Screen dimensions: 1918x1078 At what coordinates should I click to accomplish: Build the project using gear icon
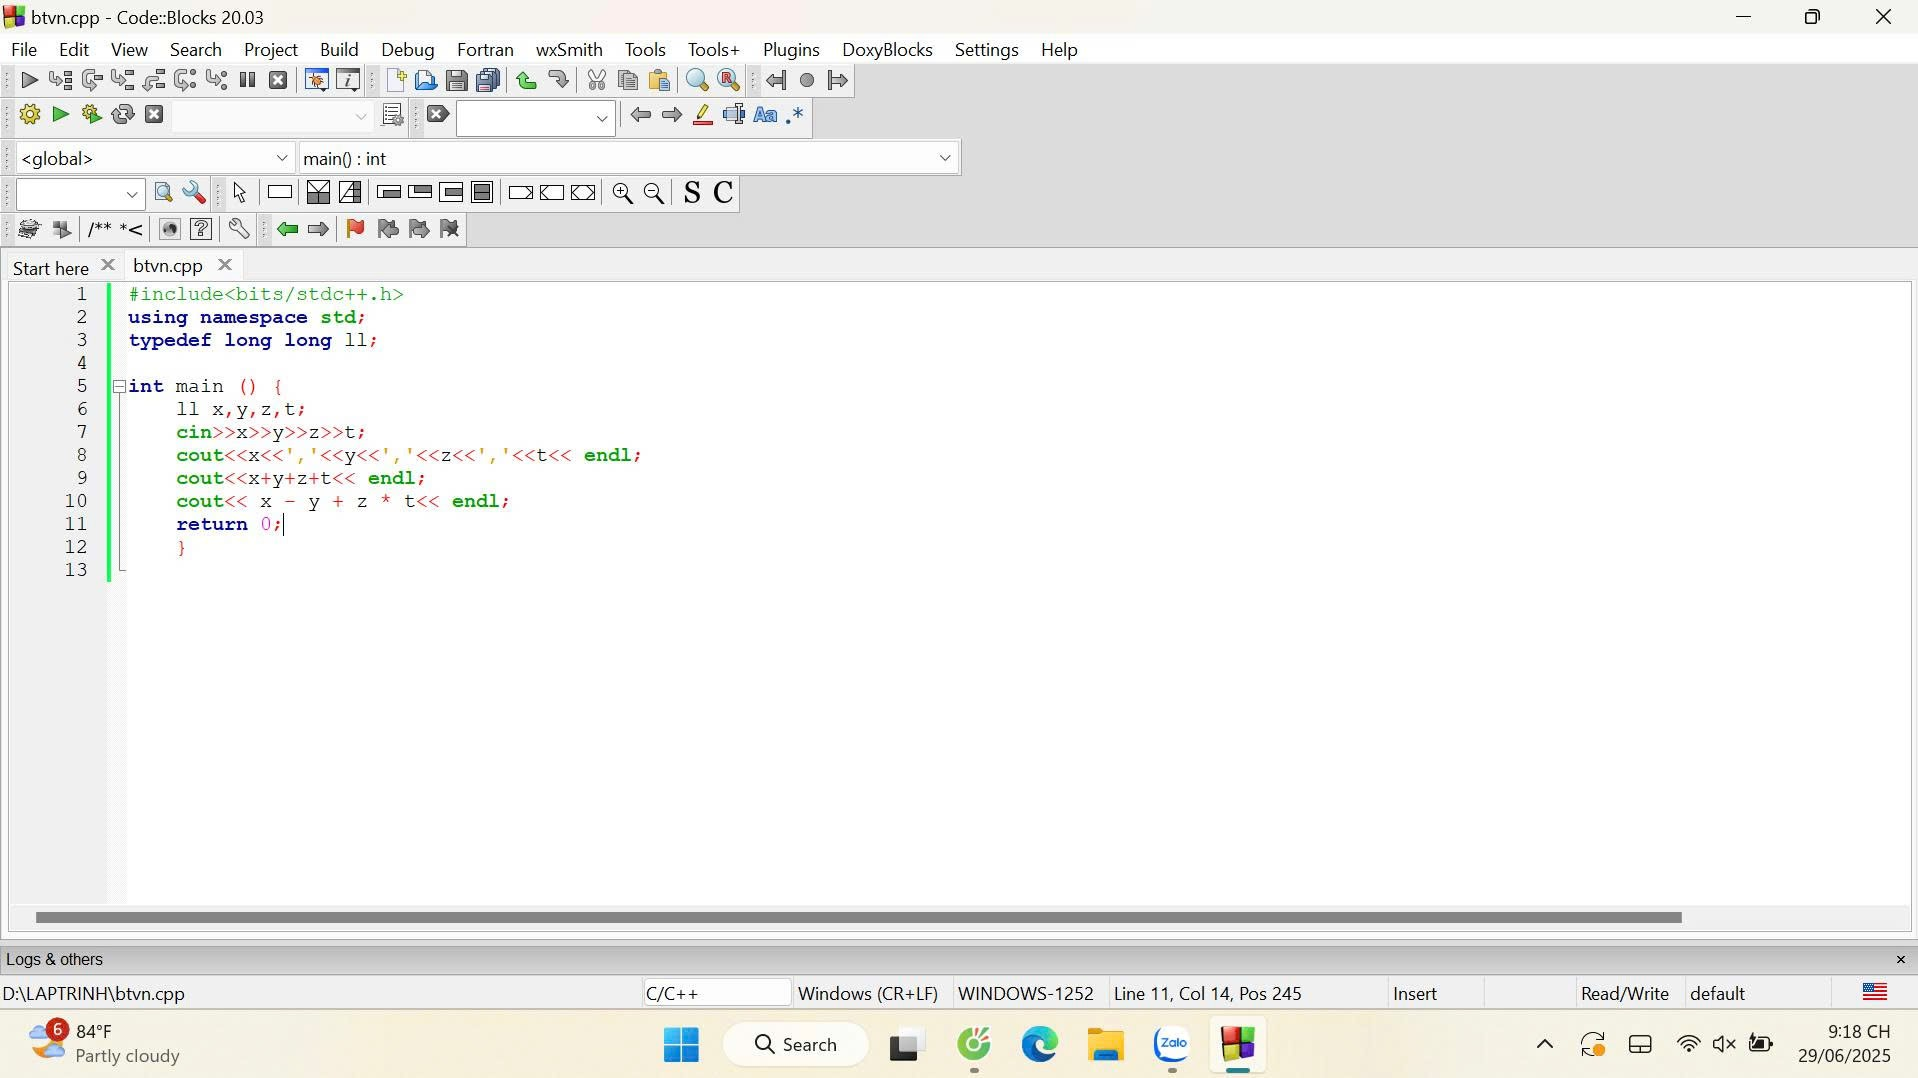pos(29,114)
